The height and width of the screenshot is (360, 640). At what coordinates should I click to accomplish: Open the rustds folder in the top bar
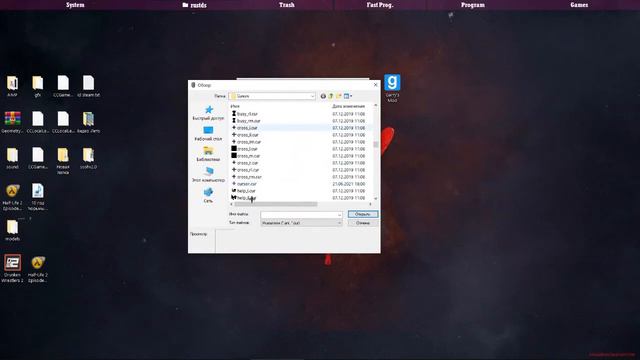click(x=194, y=5)
